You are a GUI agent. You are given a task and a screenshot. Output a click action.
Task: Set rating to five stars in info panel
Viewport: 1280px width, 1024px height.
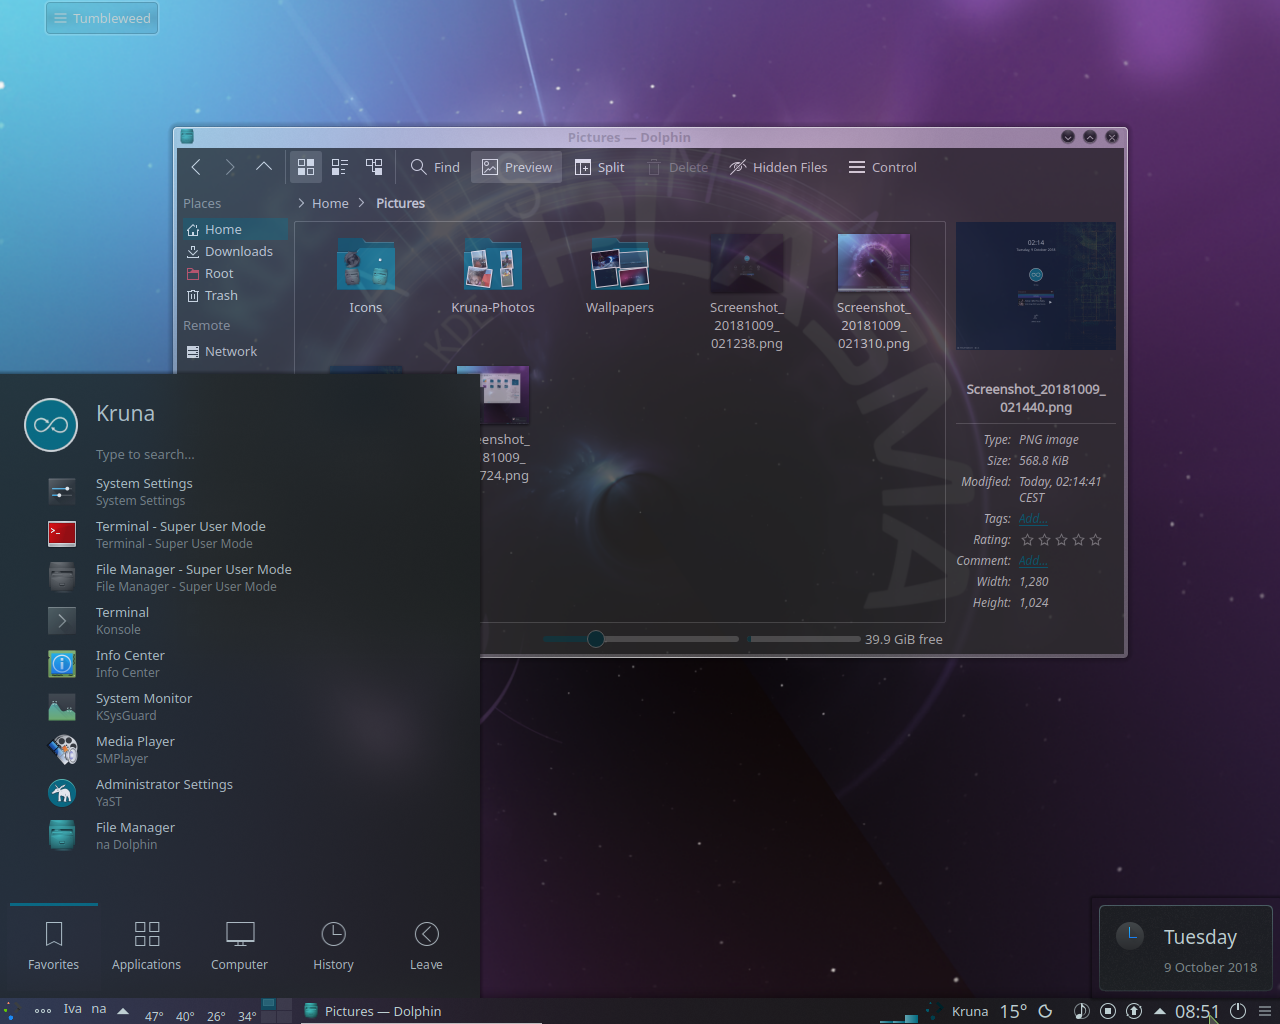tap(1096, 540)
